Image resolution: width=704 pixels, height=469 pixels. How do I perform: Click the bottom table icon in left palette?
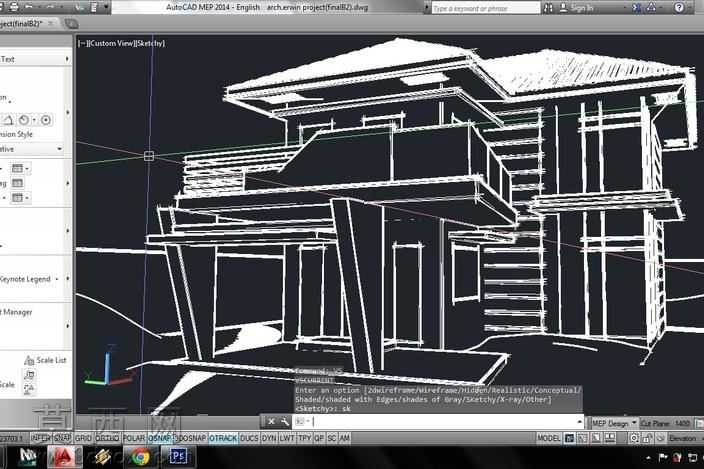[17, 197]
